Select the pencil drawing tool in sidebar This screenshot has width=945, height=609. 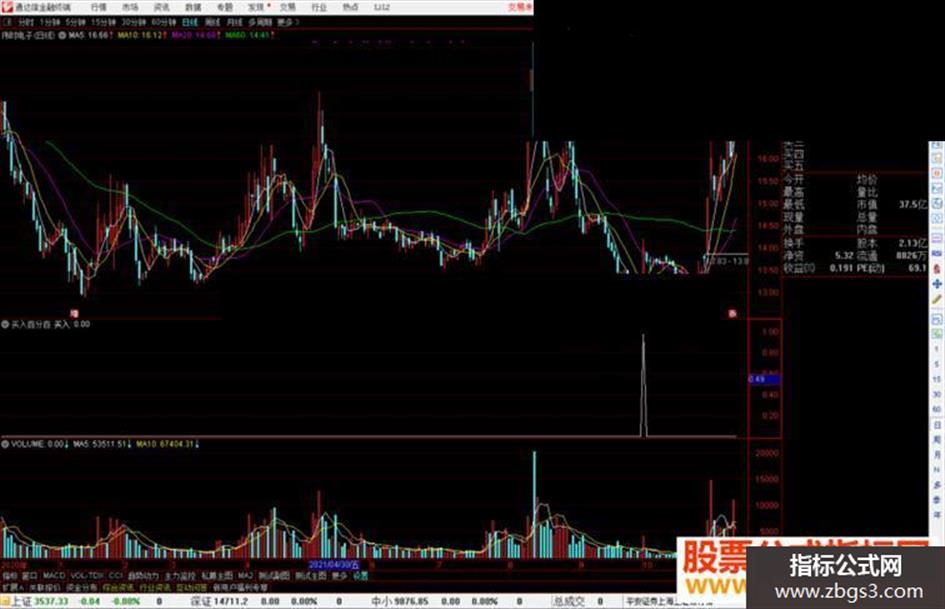pos(937,299)
